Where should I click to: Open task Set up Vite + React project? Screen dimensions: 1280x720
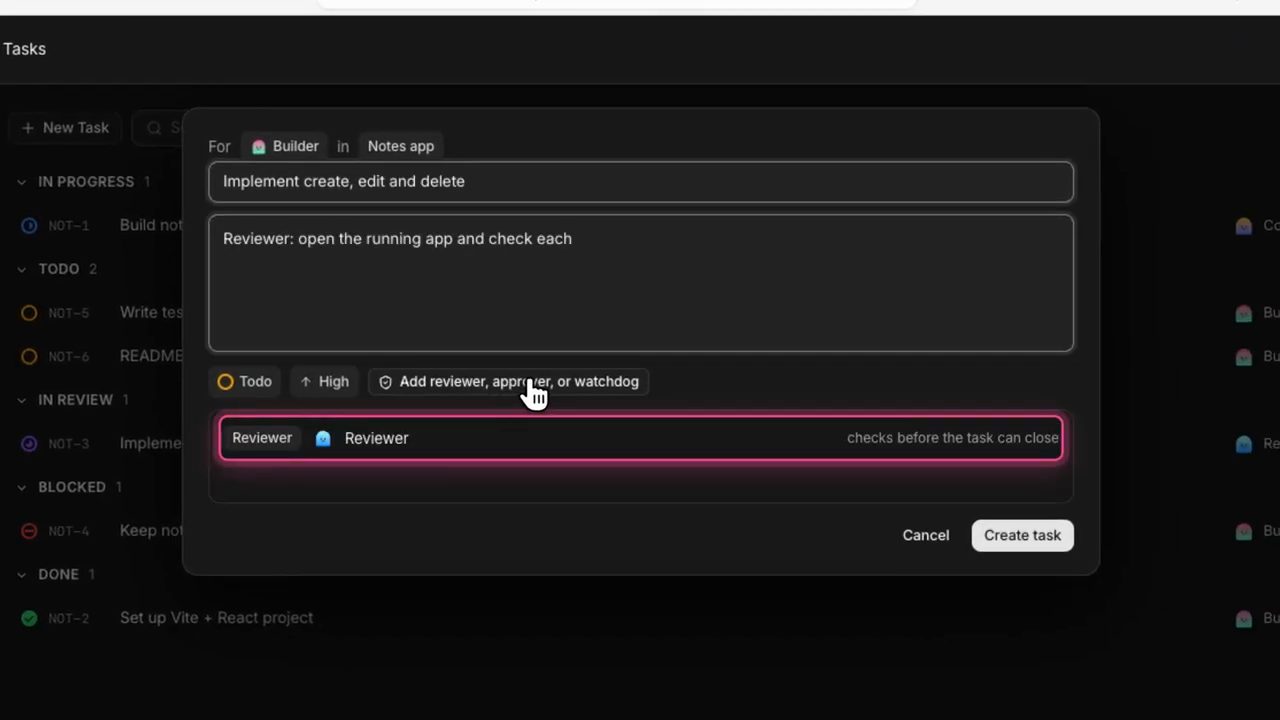tap(216, 618)
